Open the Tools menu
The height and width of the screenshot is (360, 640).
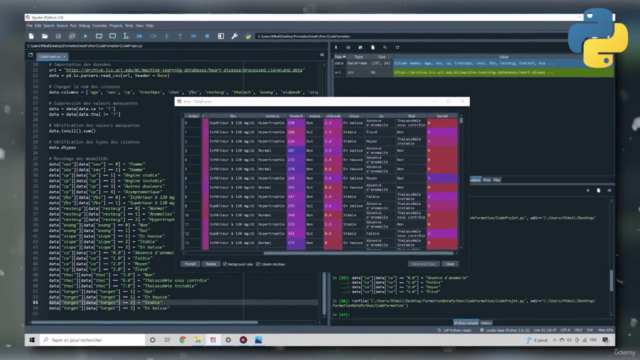[129, 26]
